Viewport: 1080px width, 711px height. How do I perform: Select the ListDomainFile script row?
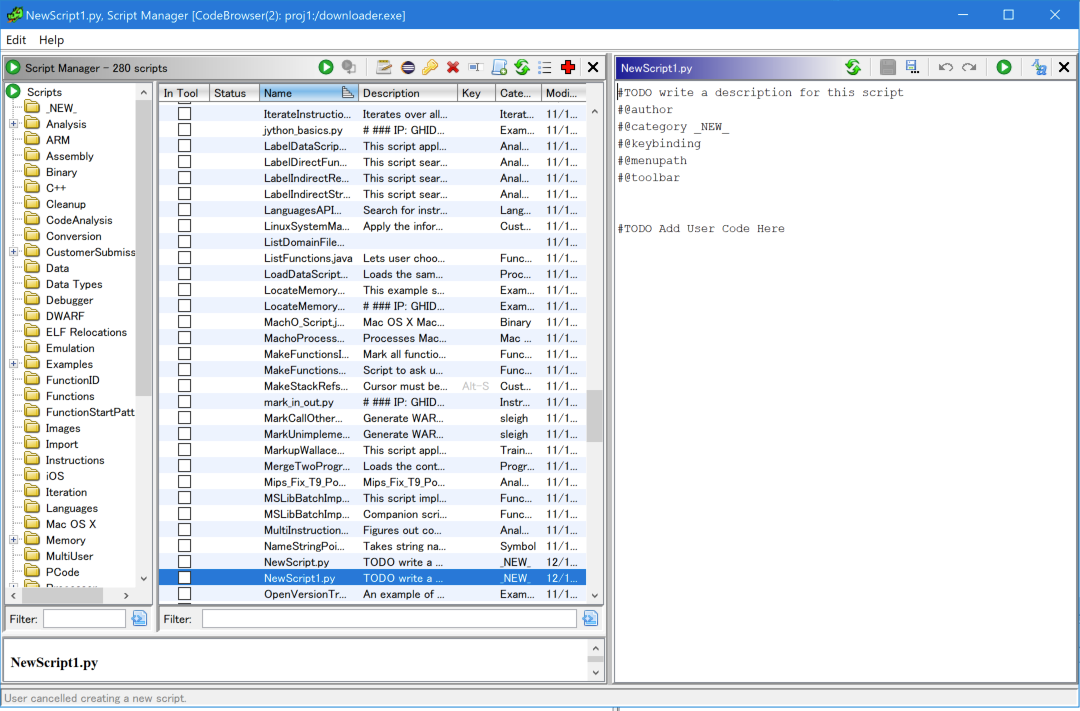(372, 243)
